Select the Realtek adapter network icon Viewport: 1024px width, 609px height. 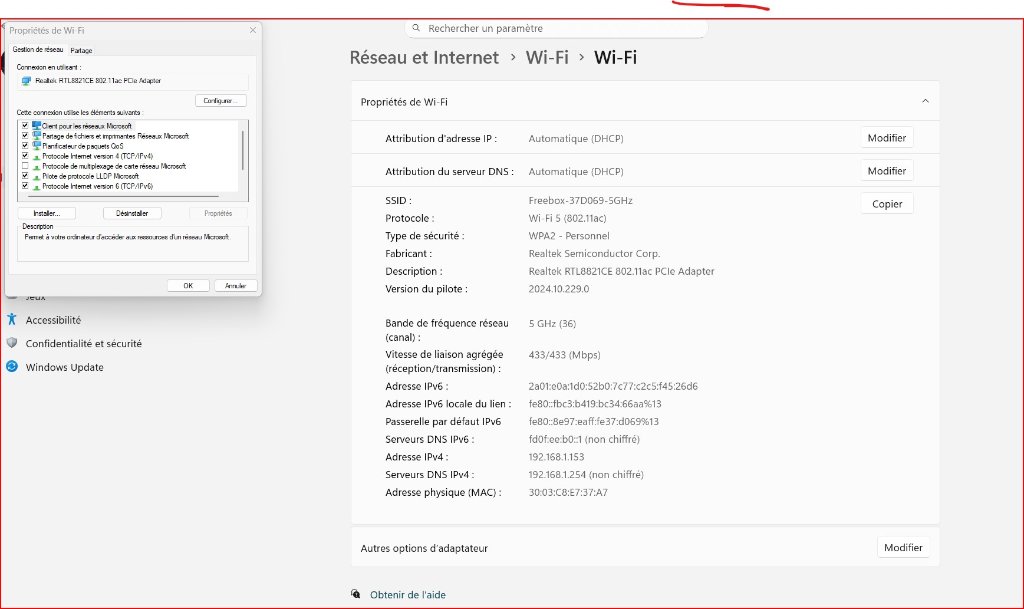coord(26,80)
